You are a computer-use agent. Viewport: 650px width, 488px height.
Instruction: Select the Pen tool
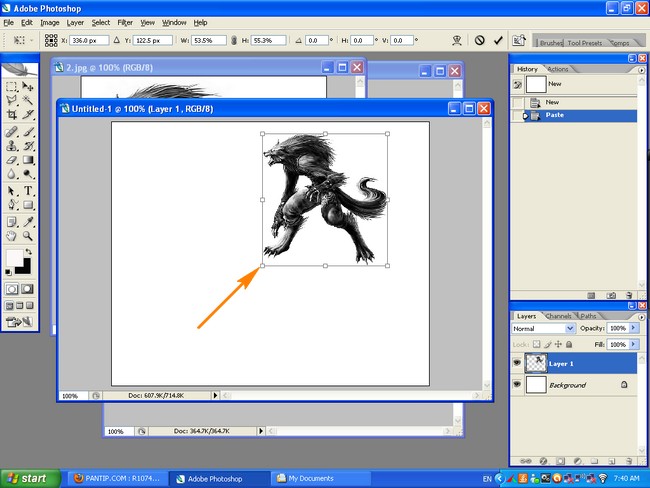click(x=11, y=205)
